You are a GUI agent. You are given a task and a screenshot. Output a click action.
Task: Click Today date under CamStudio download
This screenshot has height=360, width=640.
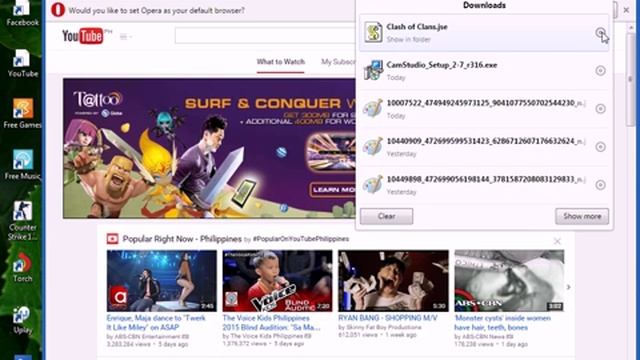396,78
